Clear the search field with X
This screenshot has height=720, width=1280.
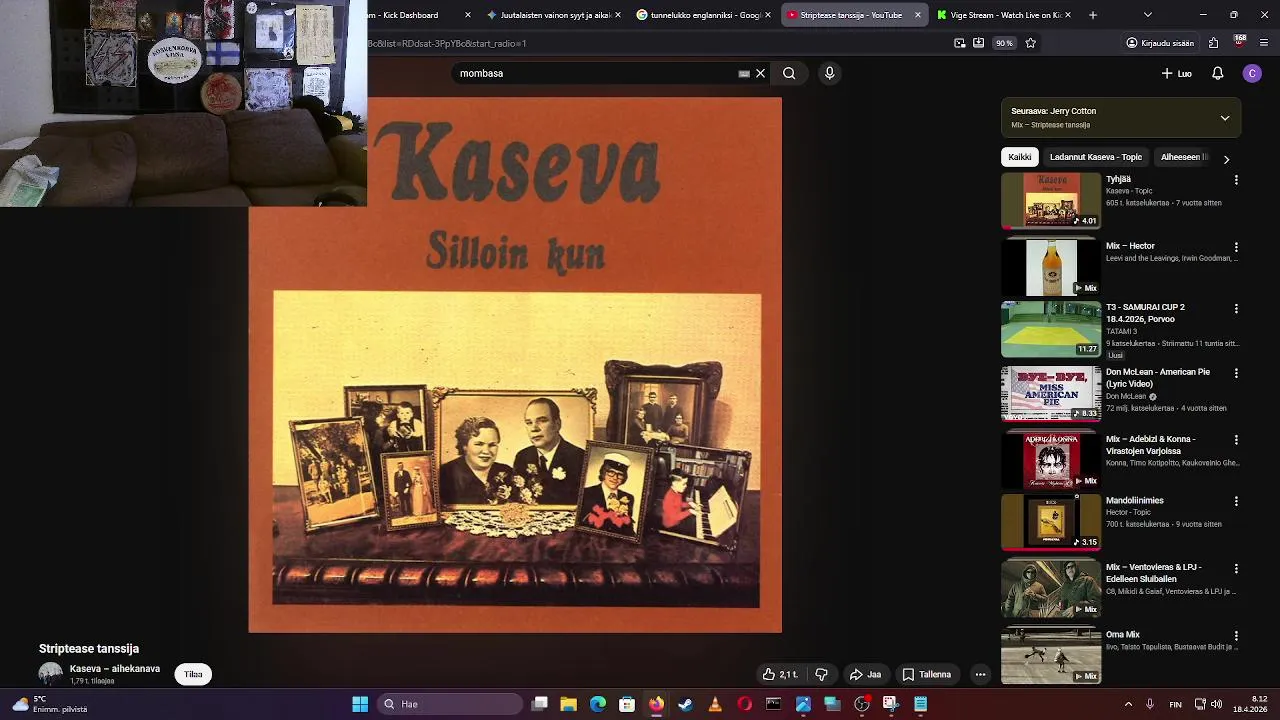760,73
